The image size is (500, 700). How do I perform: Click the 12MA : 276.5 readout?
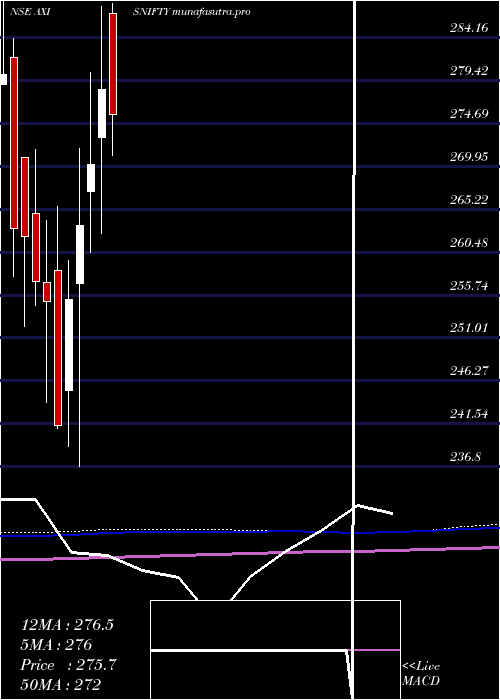[x=67, y=625]
